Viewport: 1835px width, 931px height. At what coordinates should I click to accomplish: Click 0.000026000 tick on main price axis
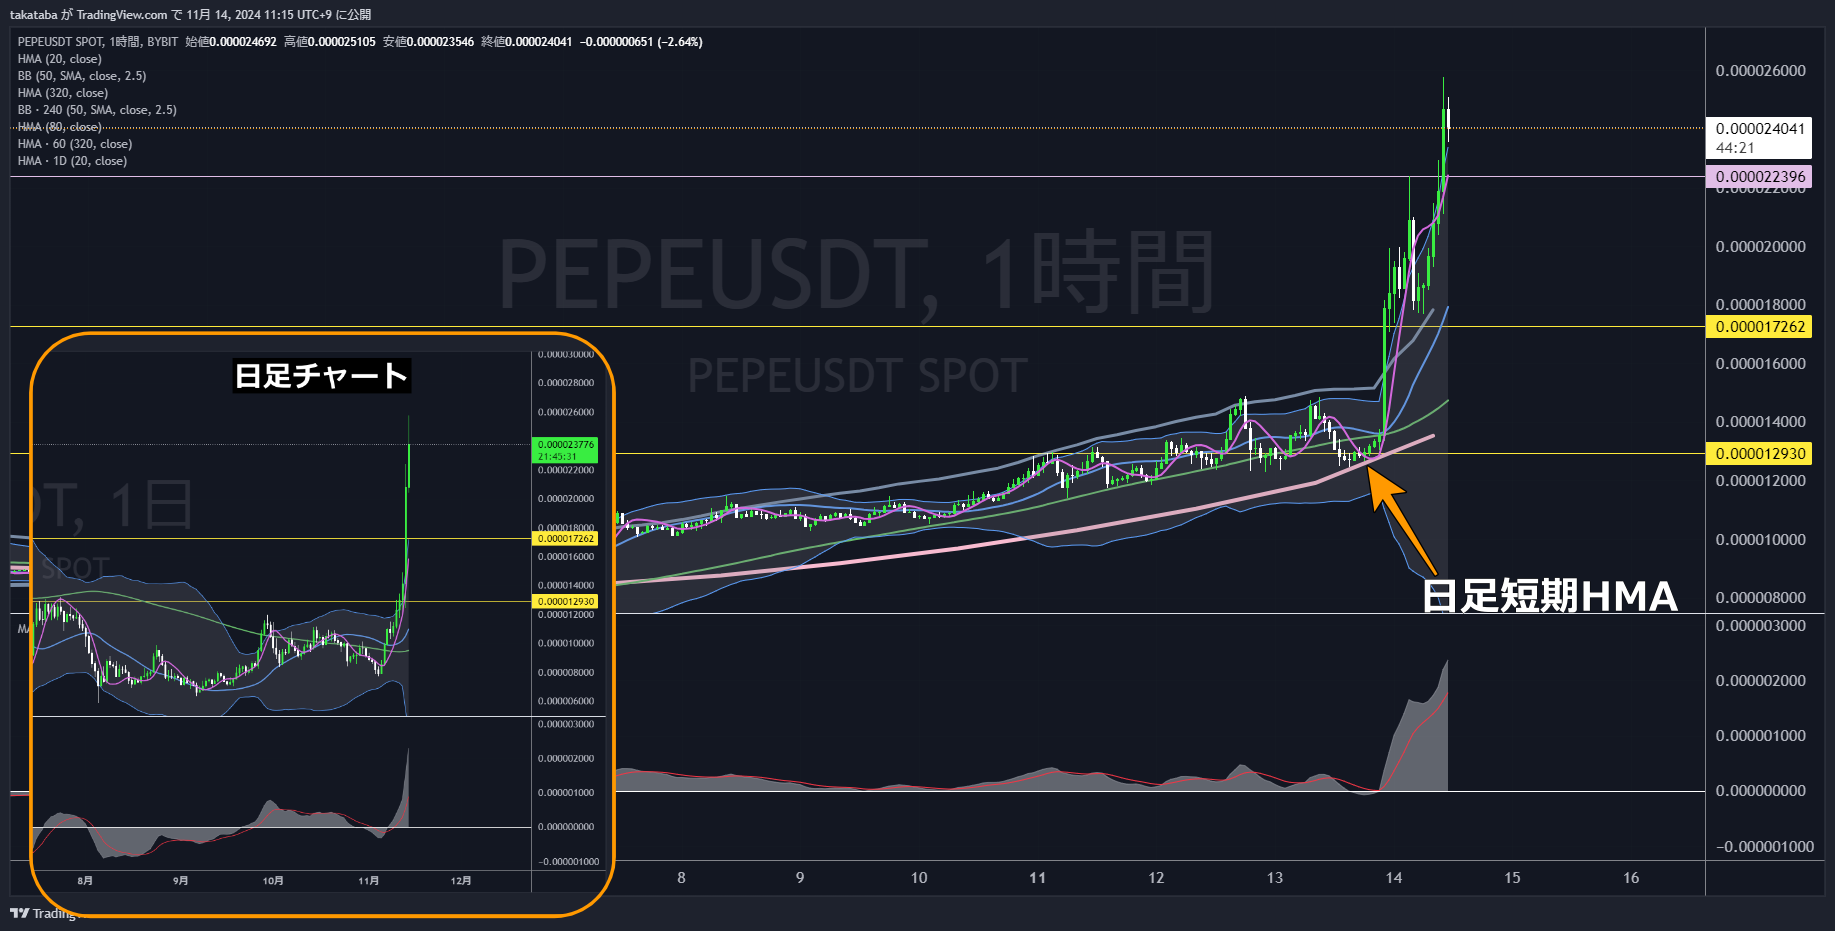(x=1760, y=71)
